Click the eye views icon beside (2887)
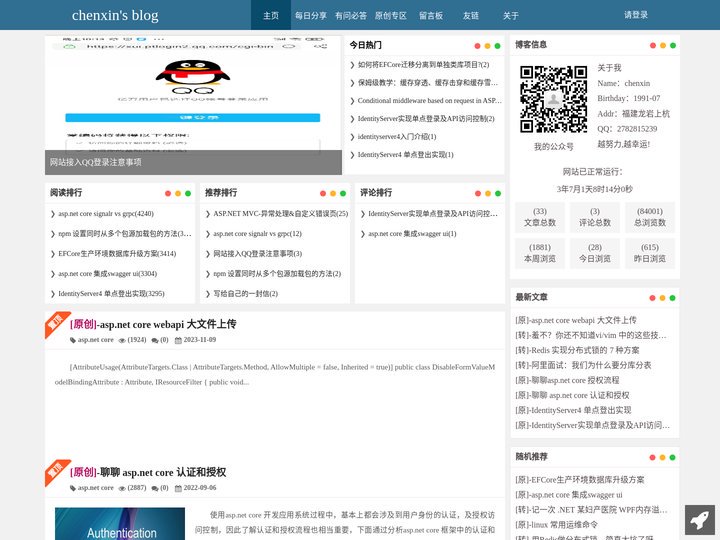The width and height of the screenshot is (720, 540). [122, 488]
